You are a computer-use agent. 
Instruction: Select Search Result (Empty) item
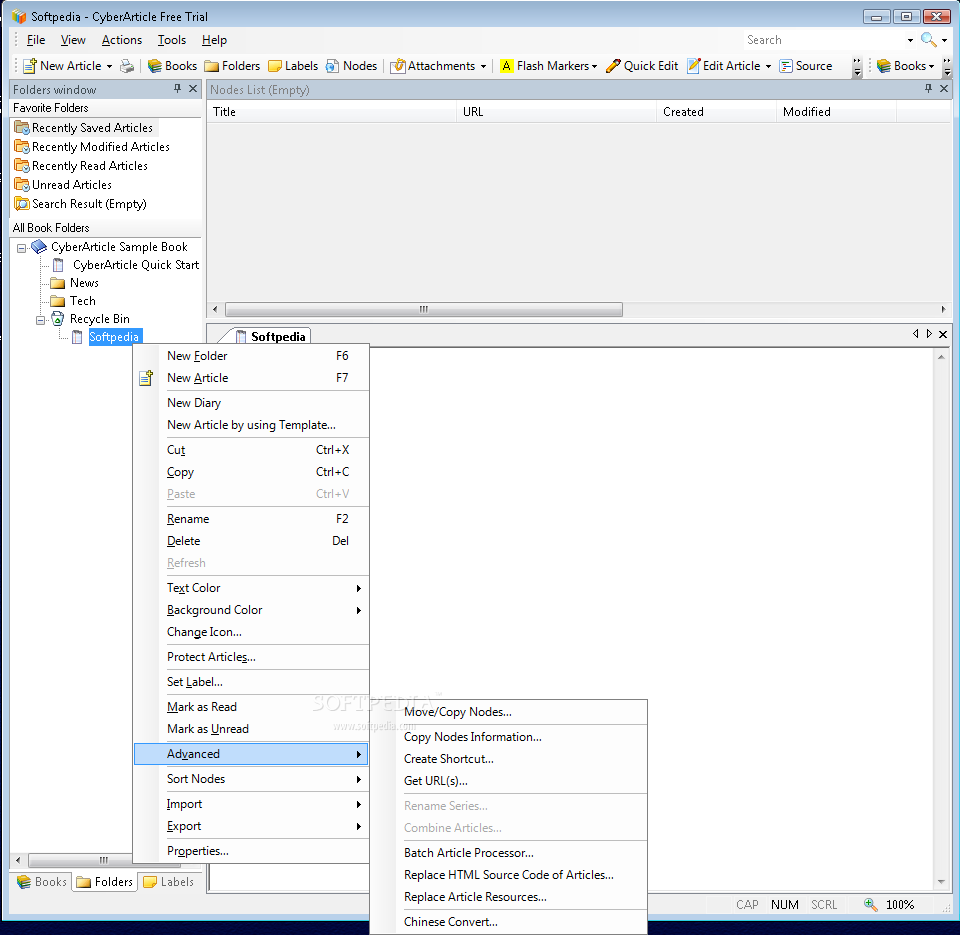pos(80,203)
